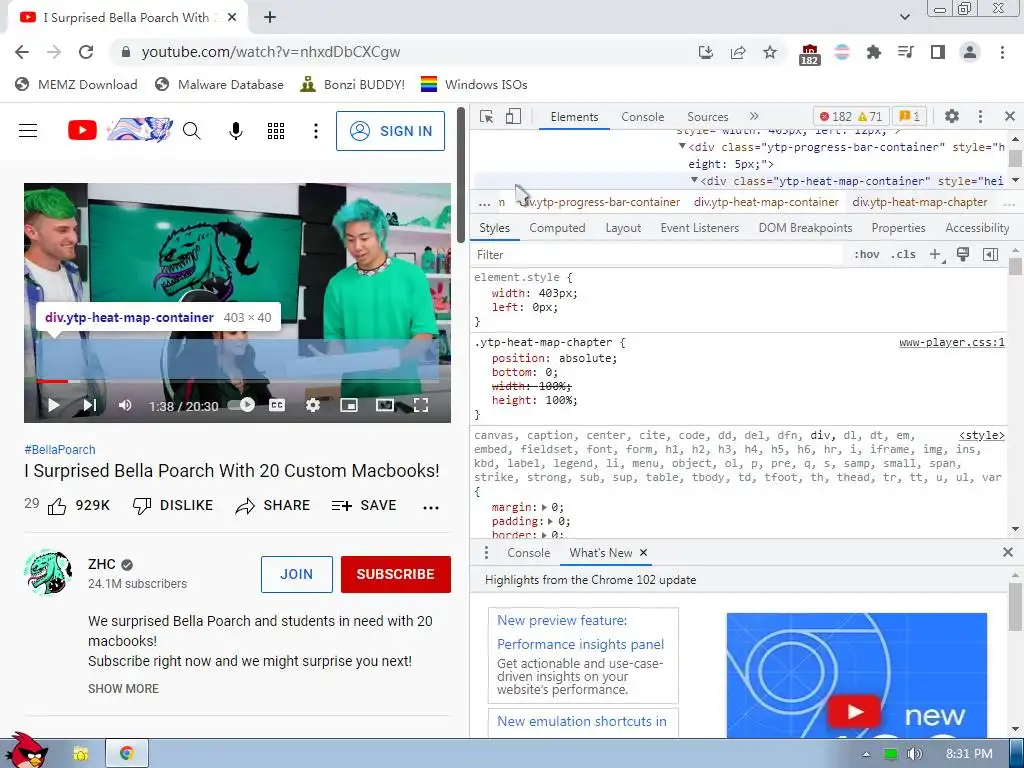Expand padding shorthand property
1024x768 pixels.
pos(551,521)
